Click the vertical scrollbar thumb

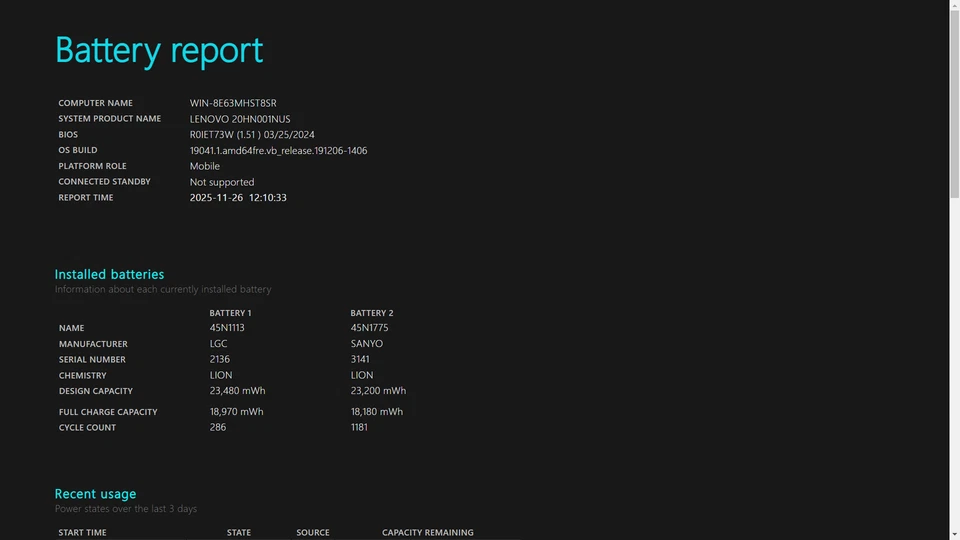pyautogui.click(x=954, y=103)
